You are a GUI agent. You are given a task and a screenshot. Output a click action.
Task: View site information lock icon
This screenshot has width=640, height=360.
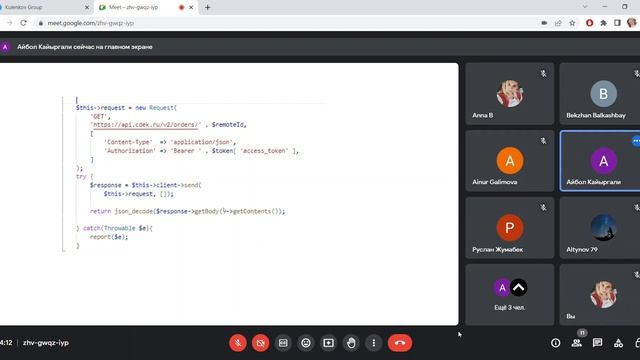click(x=40, y=23)
